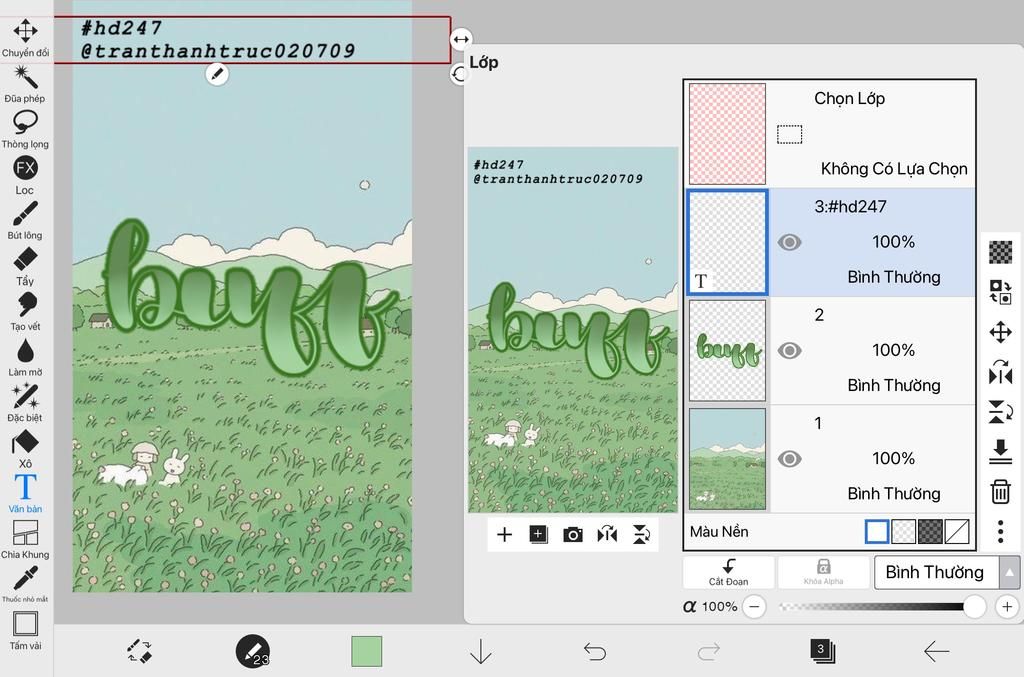Select the Tấm vải canvas tool

tap(25, 631)
